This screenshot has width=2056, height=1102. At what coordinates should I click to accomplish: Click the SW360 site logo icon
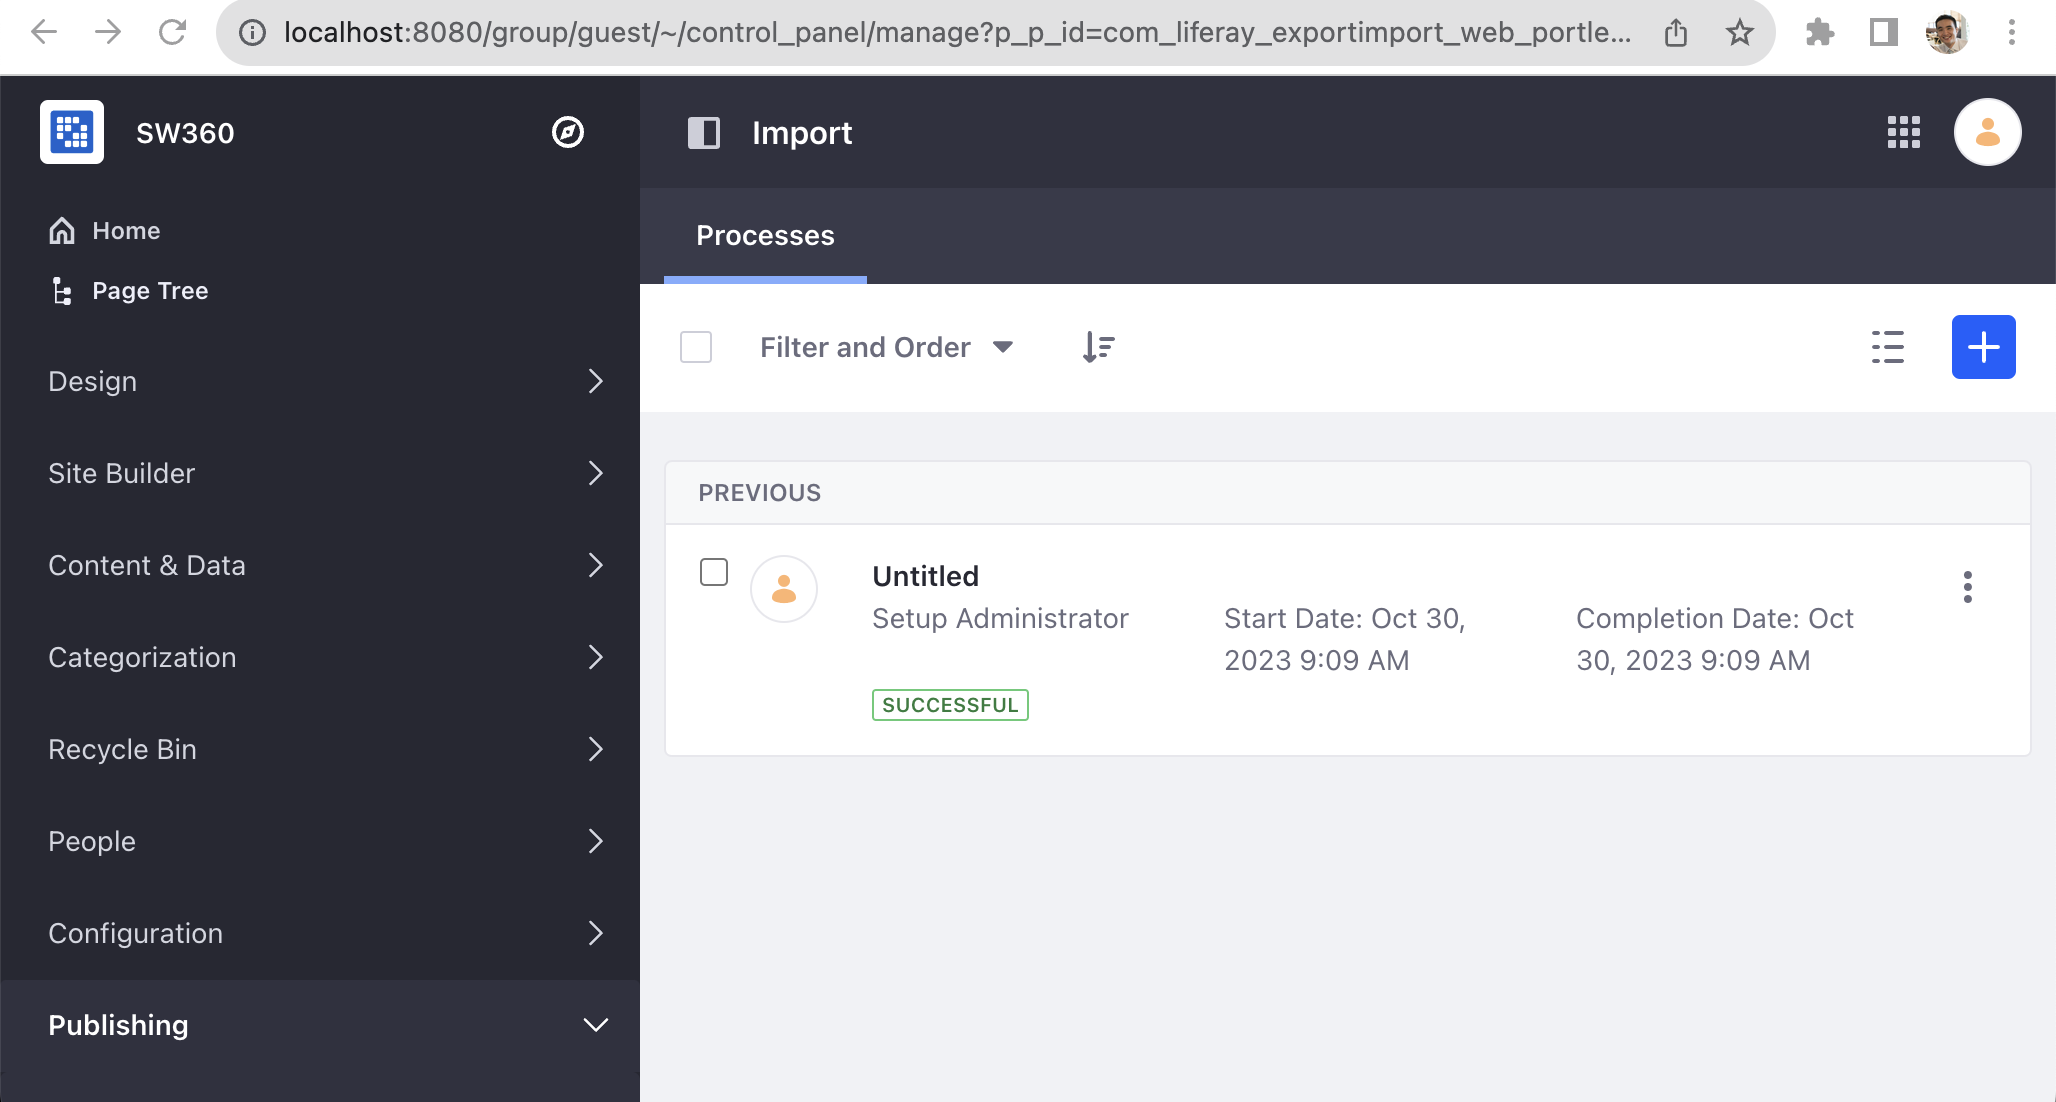[72, 132]
